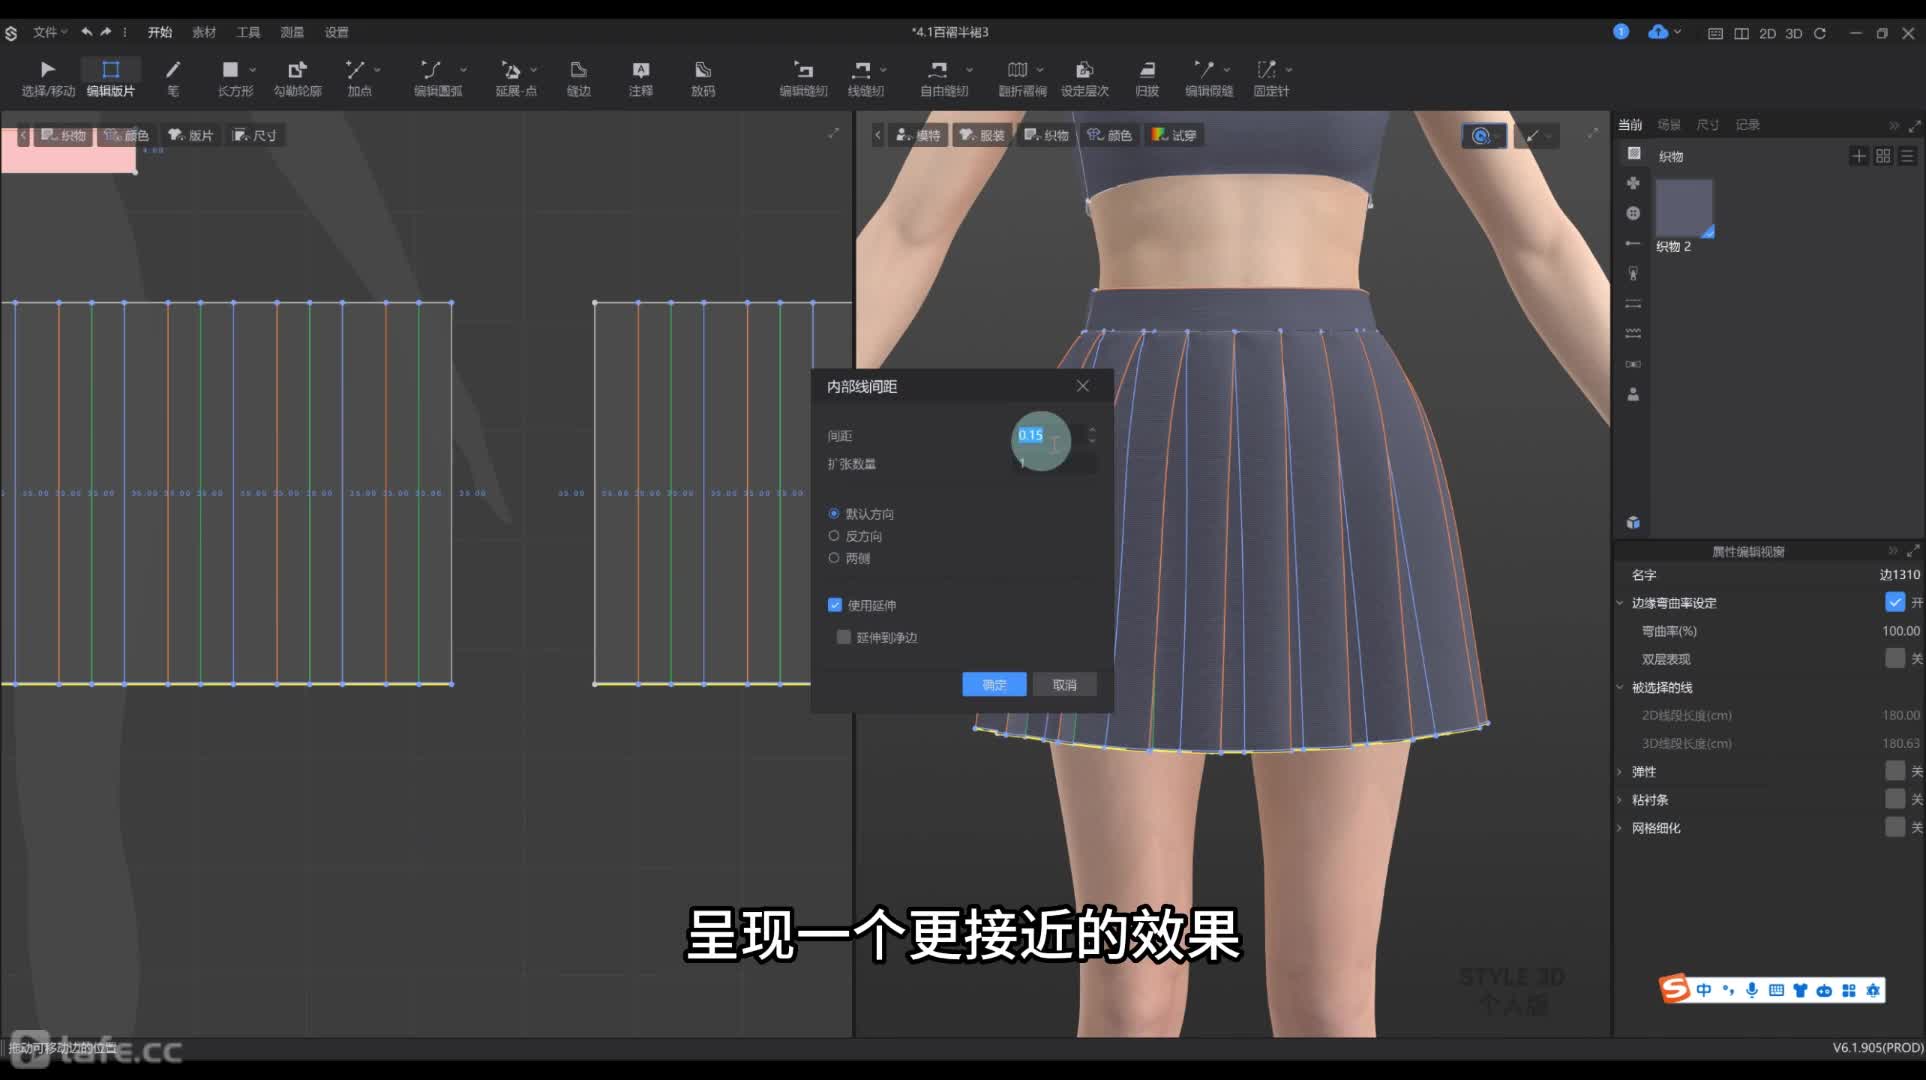The height and width of the screenshot is (1080, 1926).
Task: Cancel dialog with 取消 button
Action: point(1064,684)
